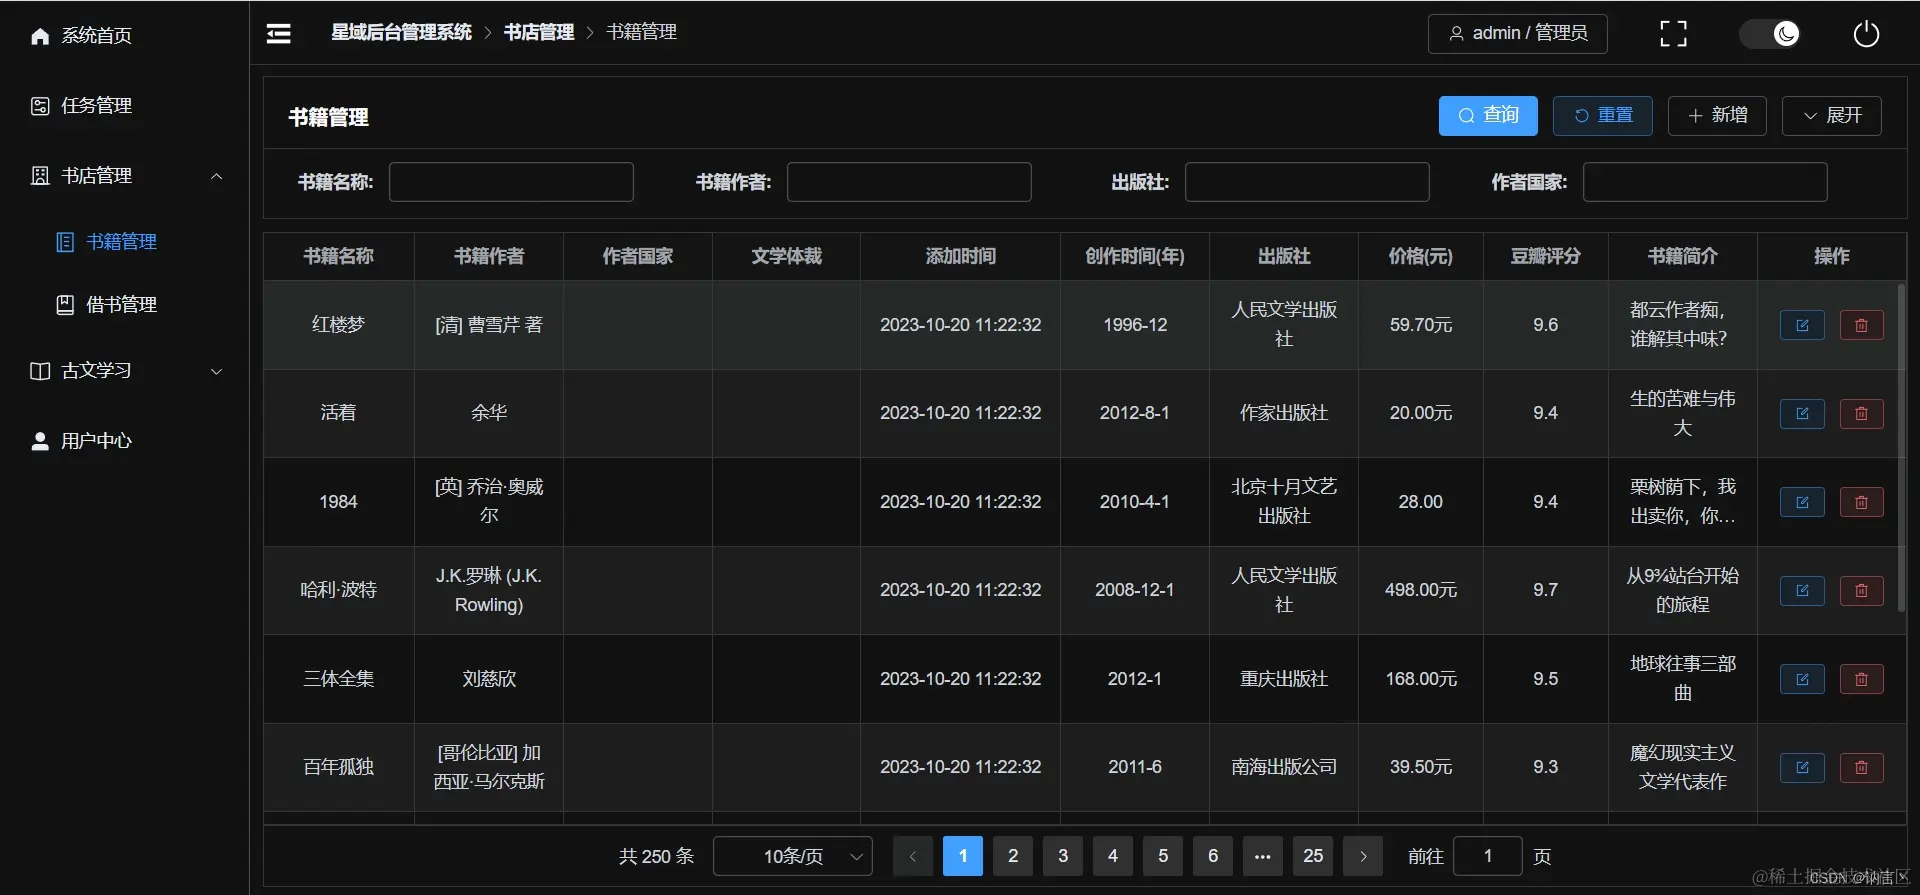Edit the 三体全集 row

[x=1802, y=679]
